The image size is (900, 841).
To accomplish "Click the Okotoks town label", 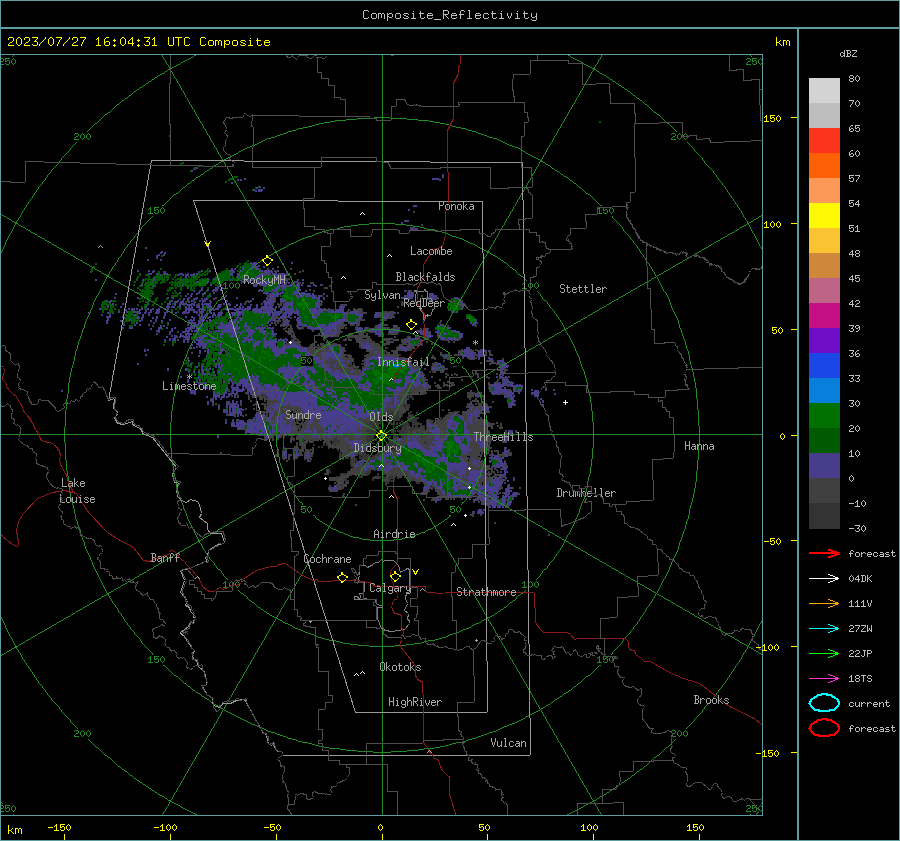I will (400, 667).
